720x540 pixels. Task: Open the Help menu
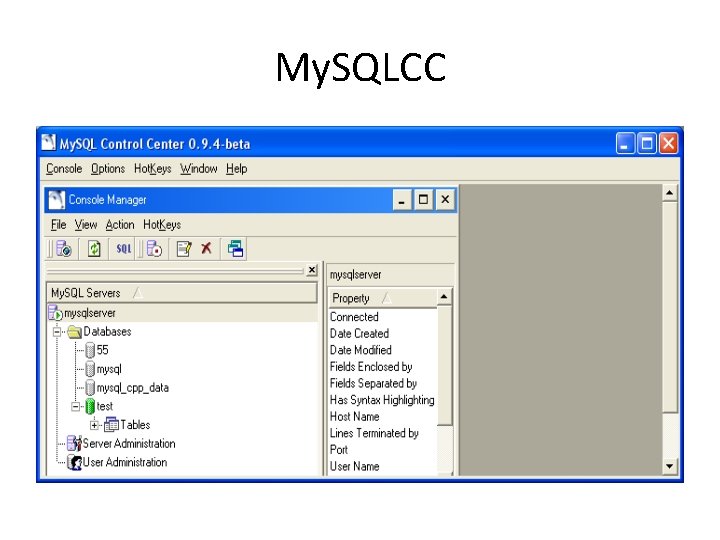[x=236, y=169]
